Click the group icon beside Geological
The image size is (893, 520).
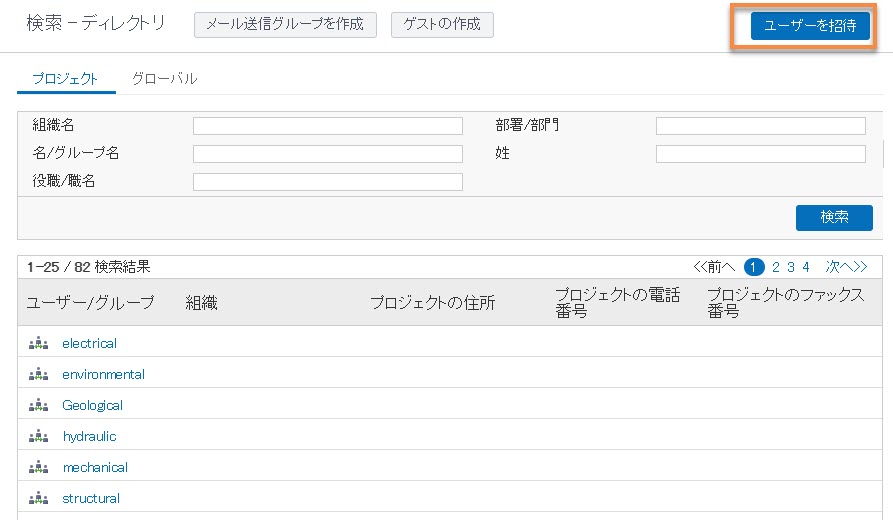[x=38, y=405]
